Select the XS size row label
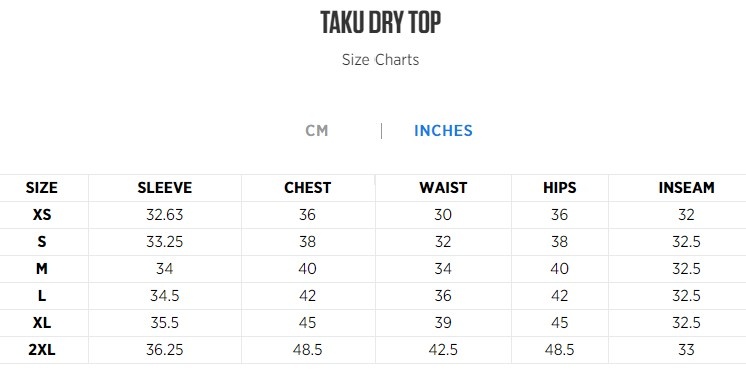This screenshot has height=372, width=746. (42, 215)
